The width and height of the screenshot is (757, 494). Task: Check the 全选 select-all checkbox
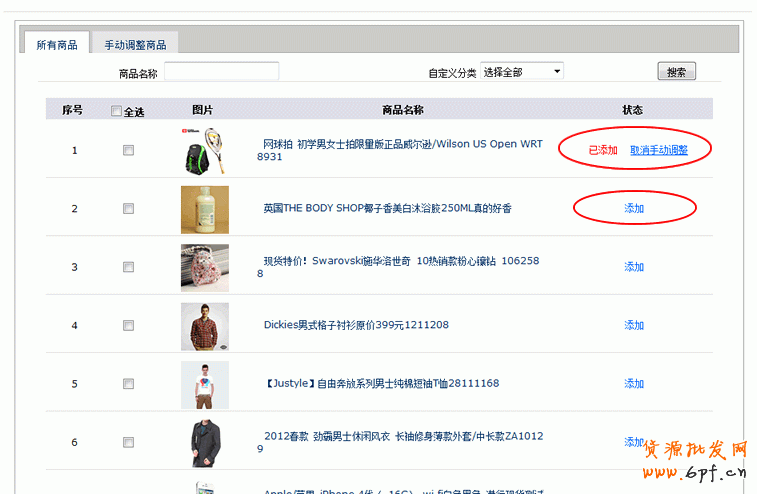[117, 111]
